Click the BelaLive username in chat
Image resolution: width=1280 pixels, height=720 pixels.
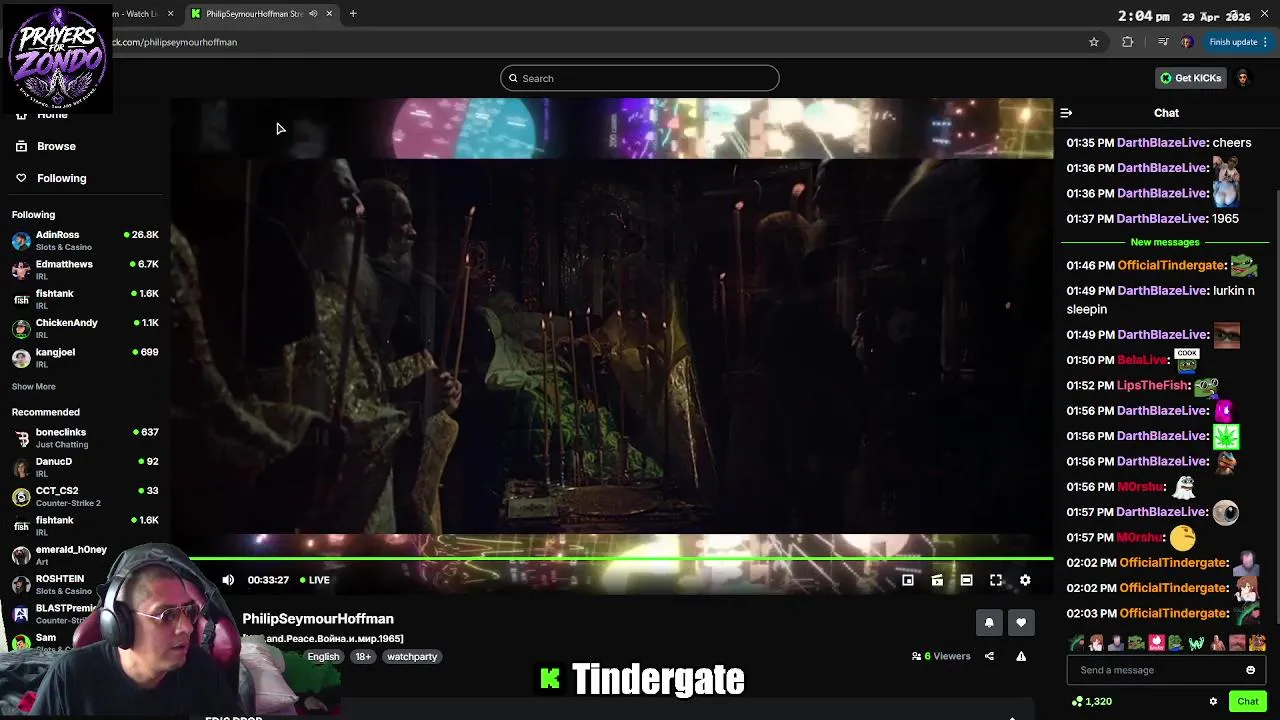pos(1142,360)
